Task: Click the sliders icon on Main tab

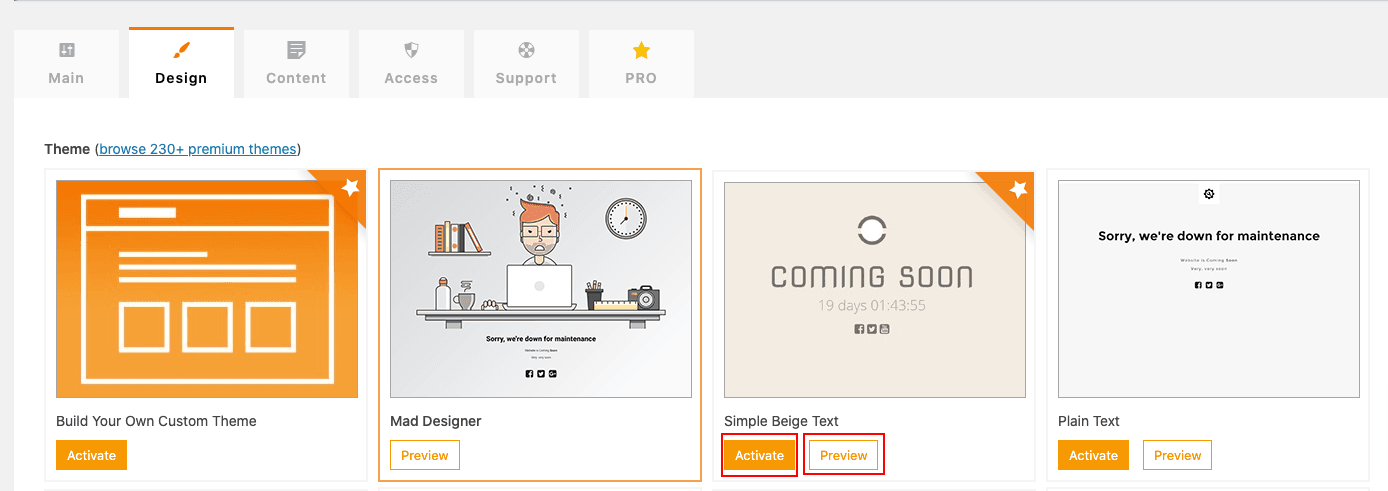Action: pos(67,50)
